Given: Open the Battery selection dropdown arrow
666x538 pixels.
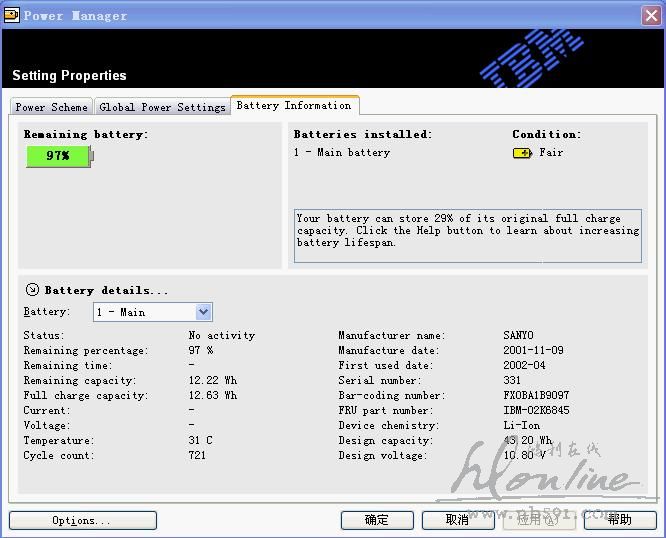Looking at the screenshot, I should point(204,312).
